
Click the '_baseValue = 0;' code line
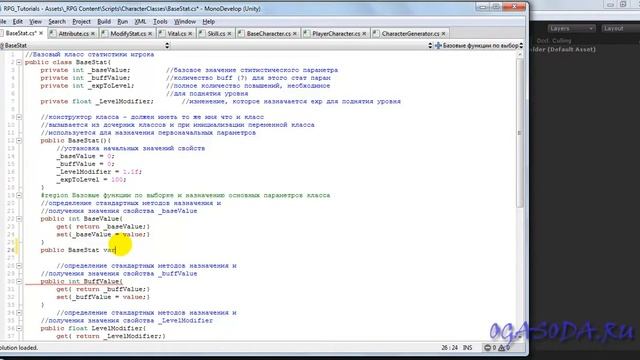(x=85, y=156)
